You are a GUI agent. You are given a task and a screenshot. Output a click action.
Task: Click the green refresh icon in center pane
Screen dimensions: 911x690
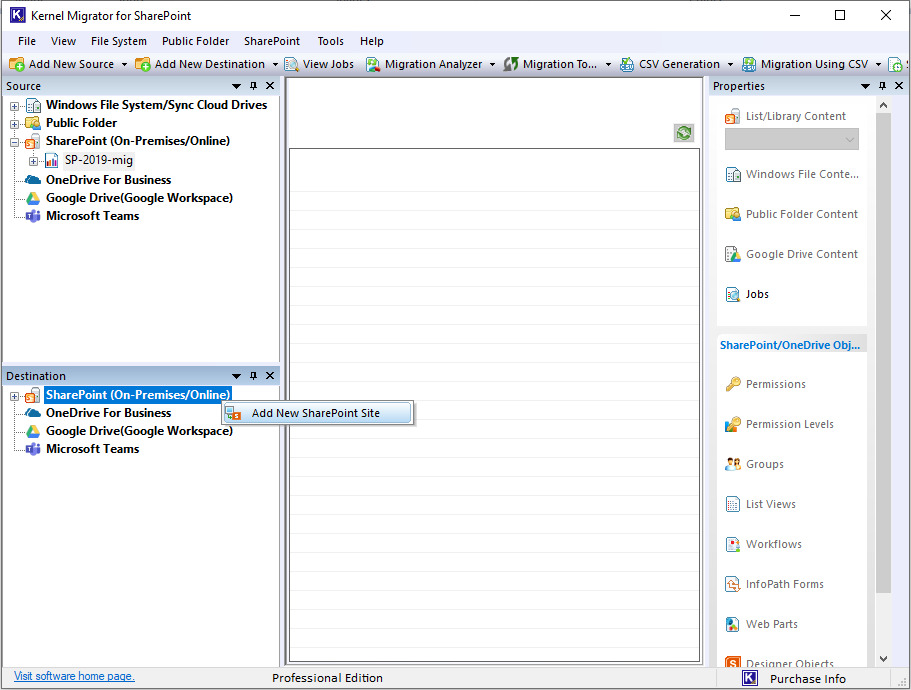coord(684,133)
